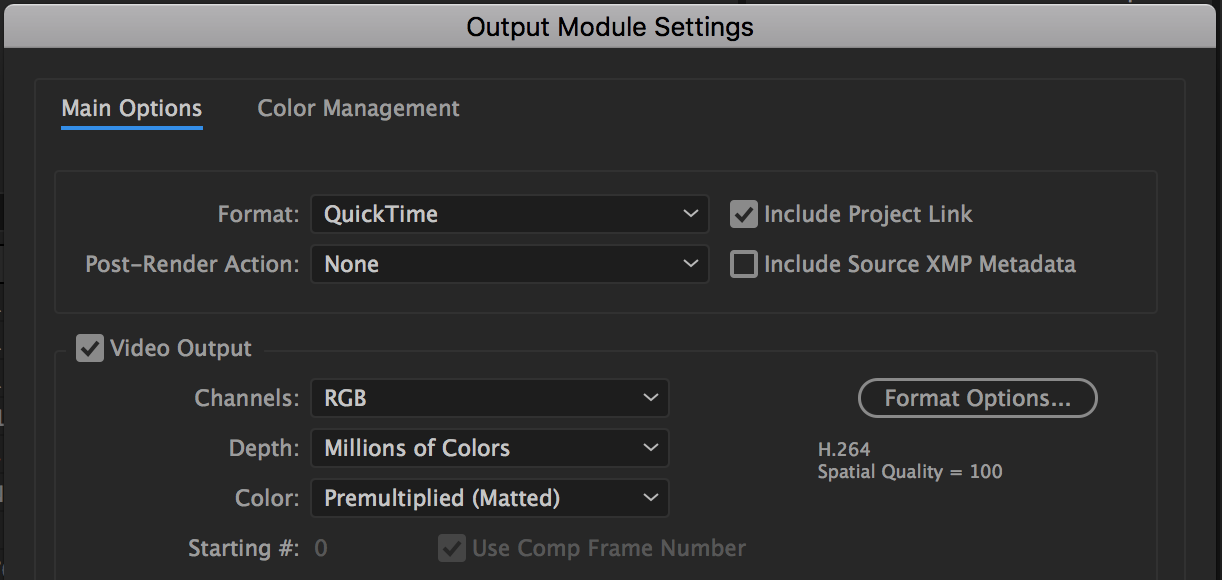1222x580 pixels.
Task: Switch to the Color Management tab
Action: (x=358, y=109)
